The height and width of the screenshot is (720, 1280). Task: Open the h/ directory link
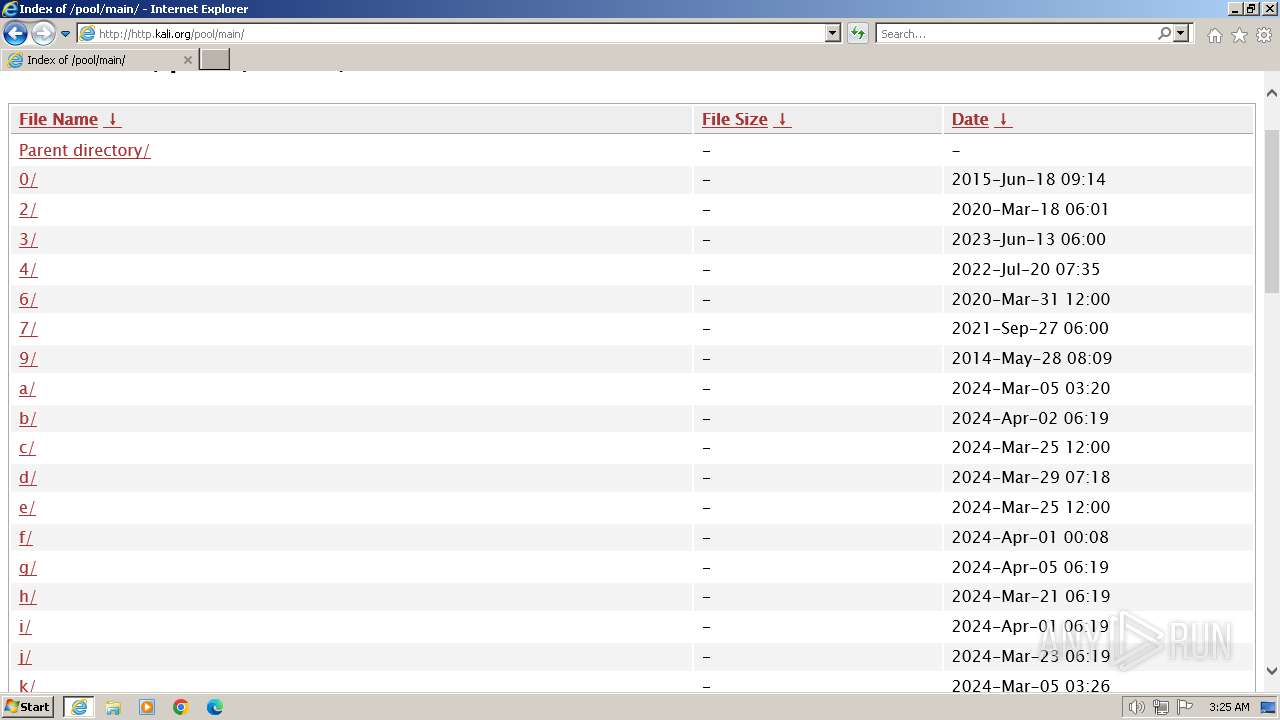[28, 596]
